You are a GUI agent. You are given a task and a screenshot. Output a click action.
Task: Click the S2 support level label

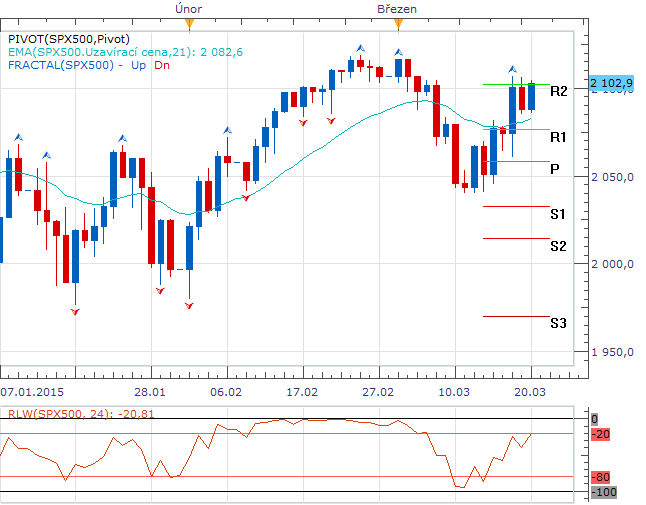[x=558, y=246]
